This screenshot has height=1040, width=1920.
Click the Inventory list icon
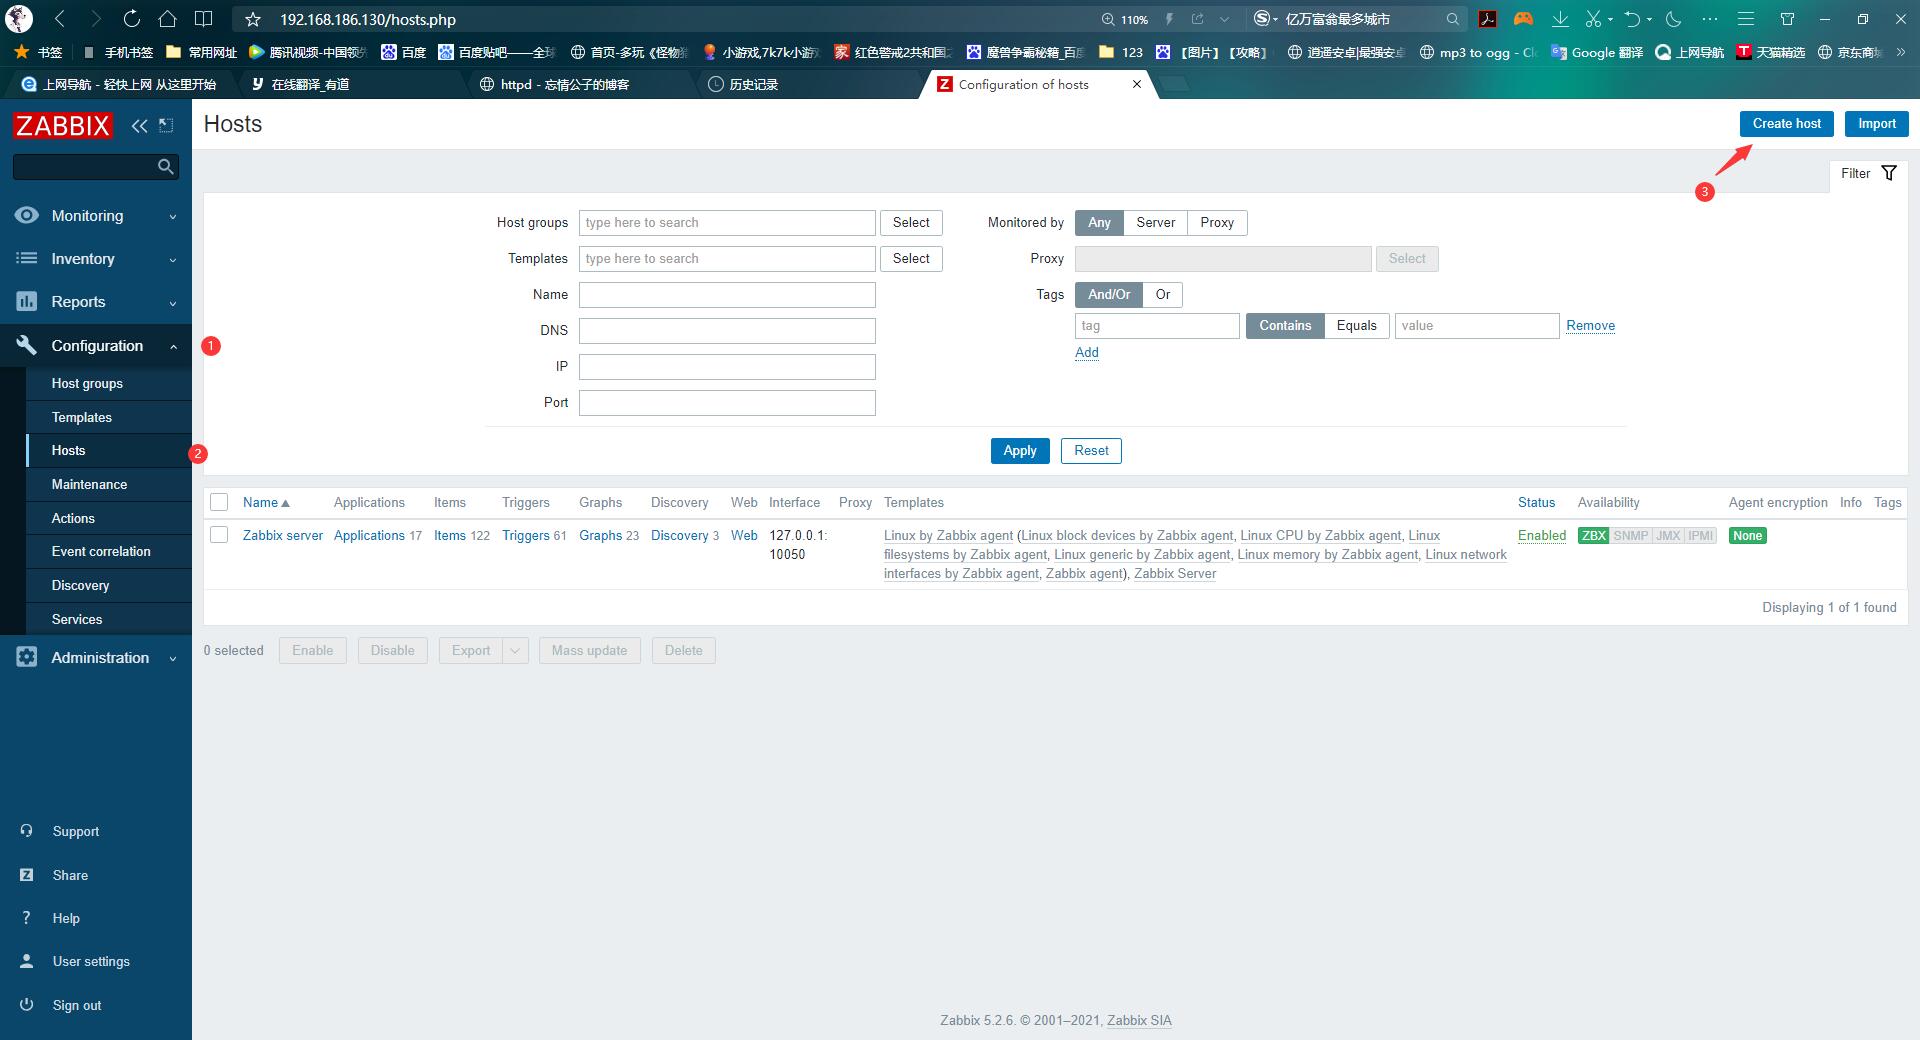point(27,258)
